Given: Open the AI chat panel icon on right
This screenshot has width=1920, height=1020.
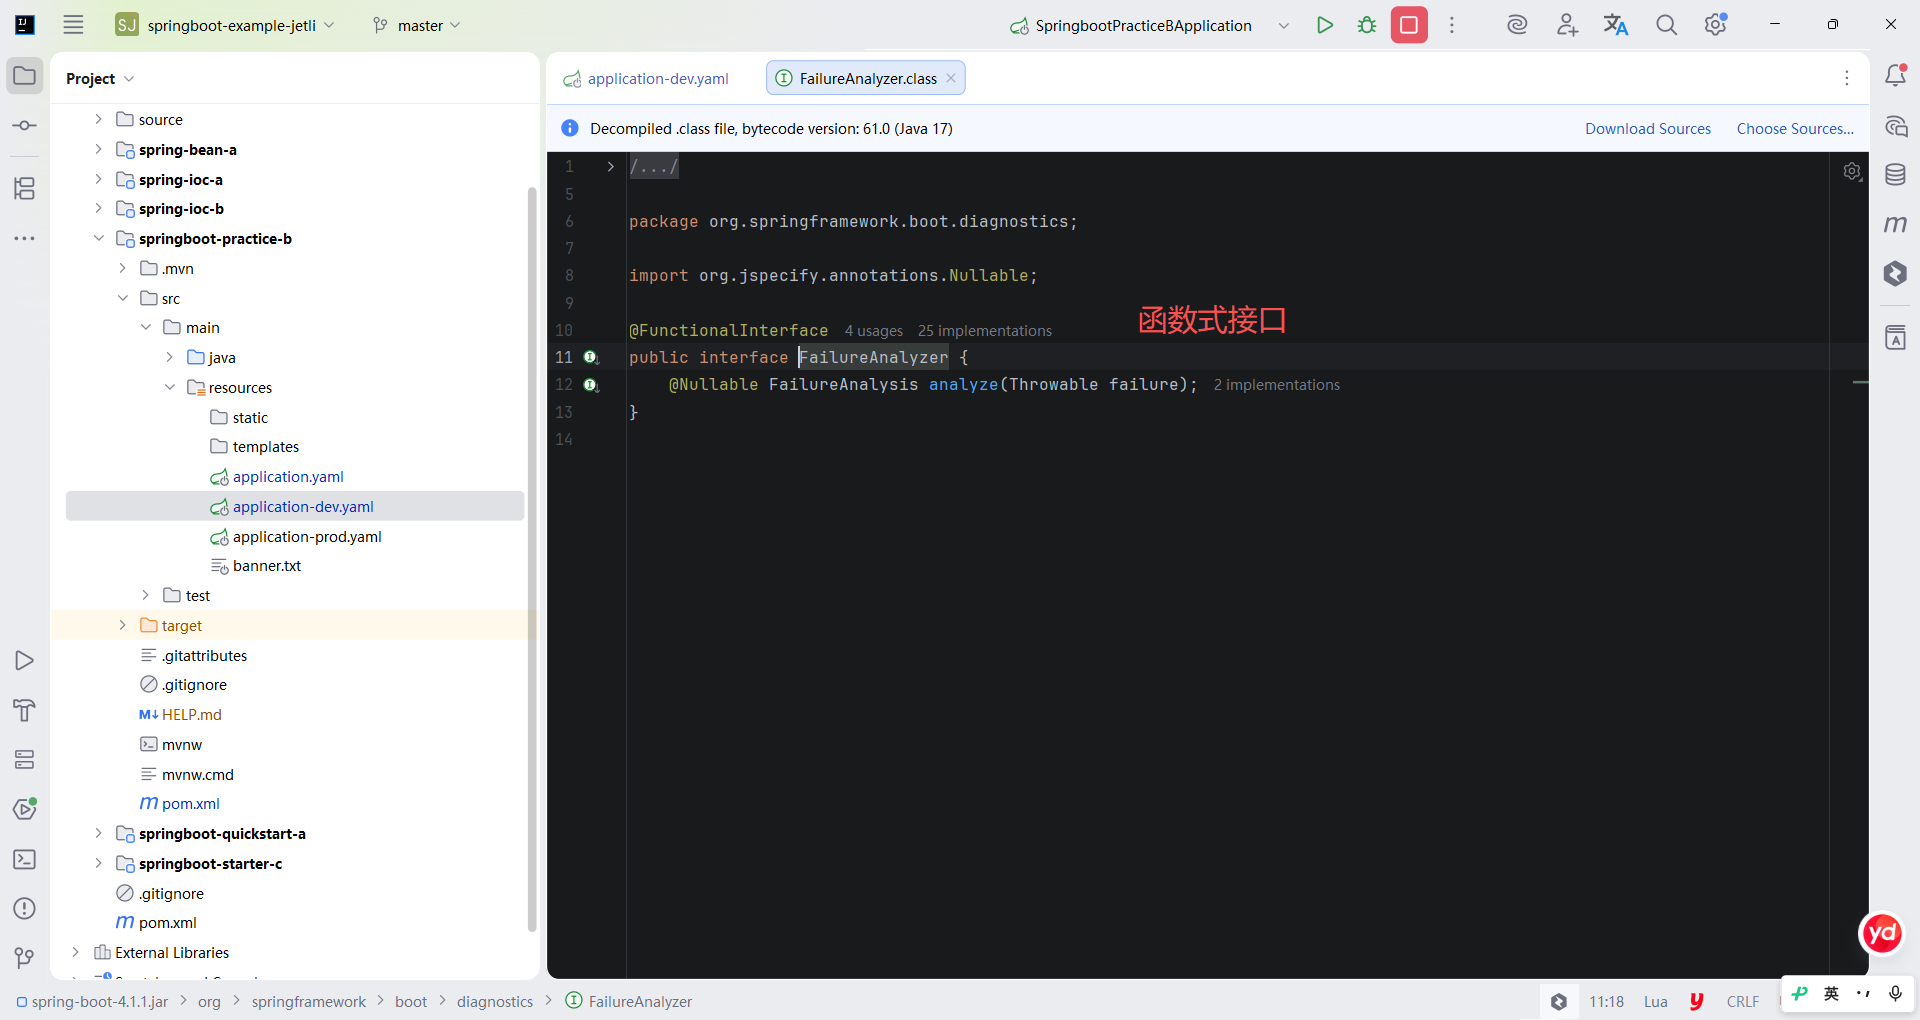Looking at the screenshot, I should (x=1895, y=126).
